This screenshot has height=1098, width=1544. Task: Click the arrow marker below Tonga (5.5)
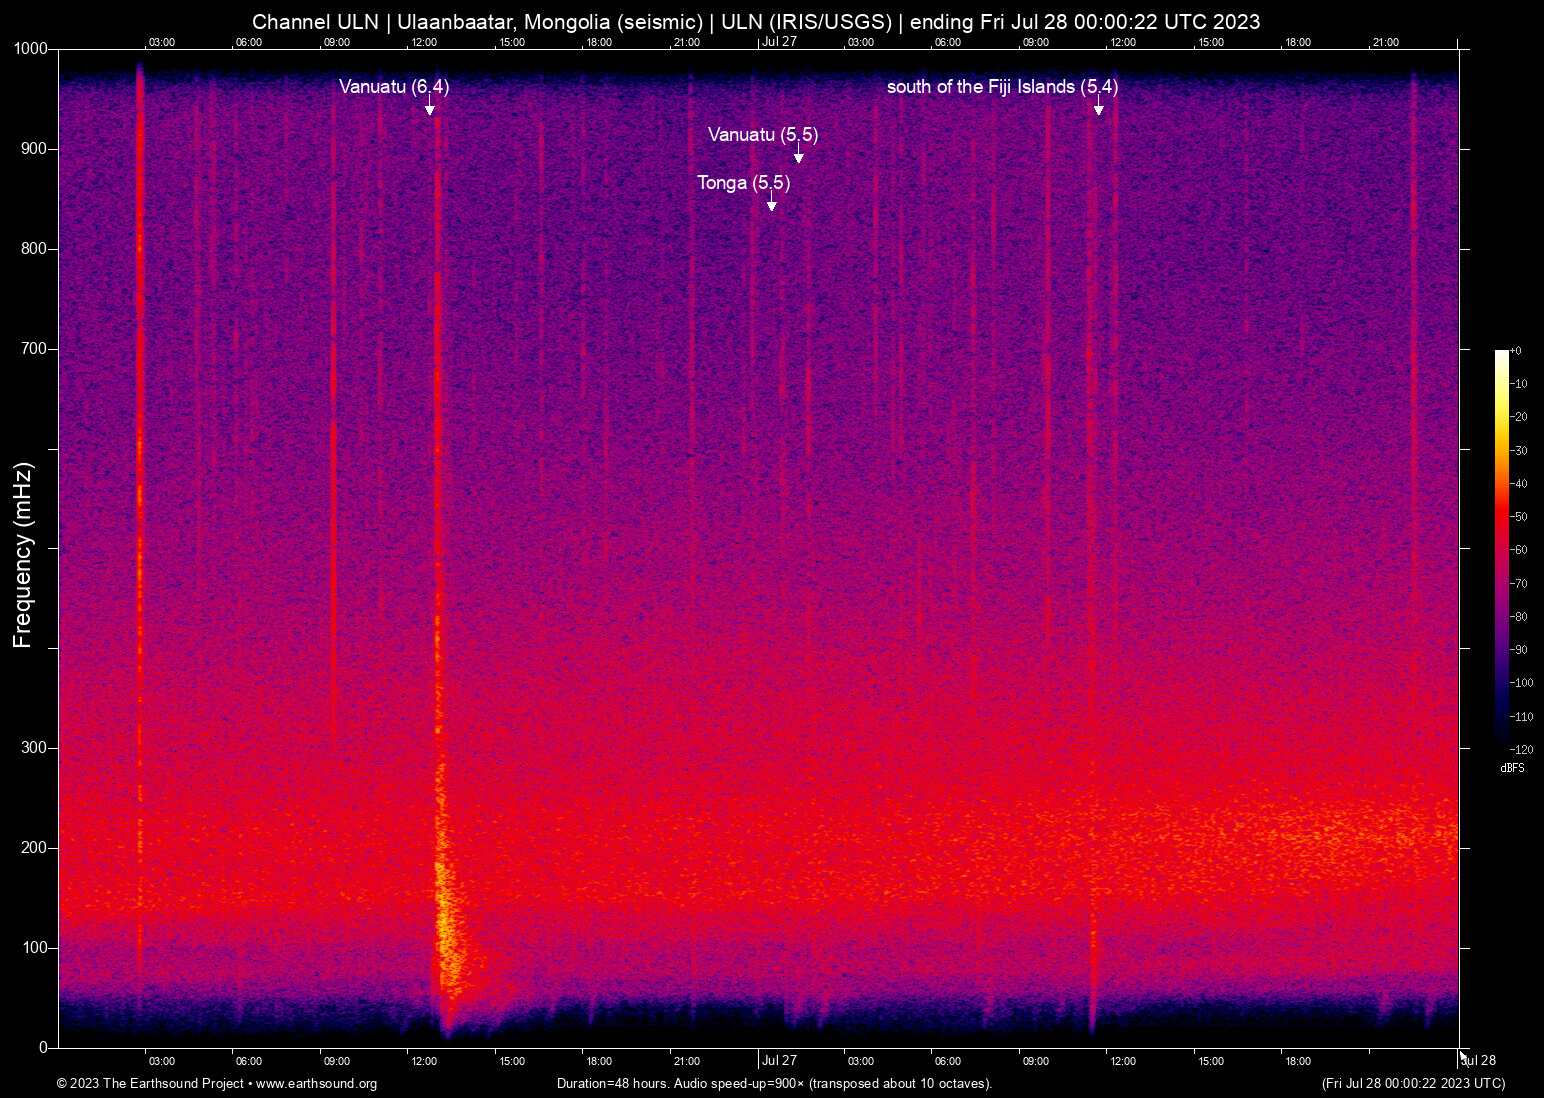point(771,202)
